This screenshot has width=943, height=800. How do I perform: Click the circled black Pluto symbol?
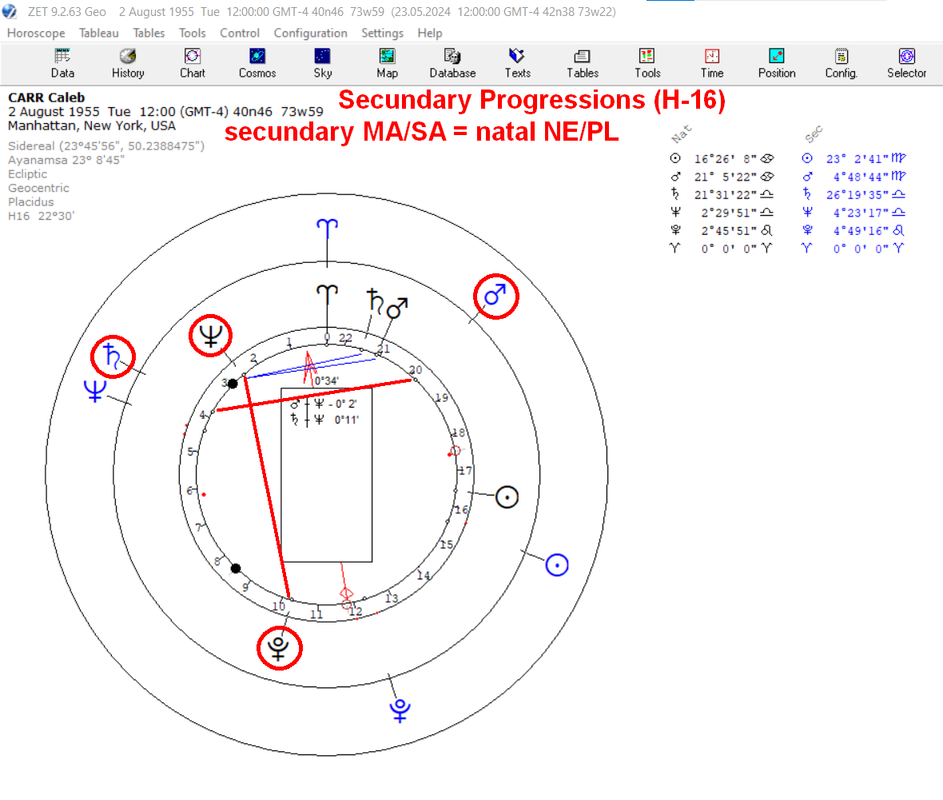(279, 648)
